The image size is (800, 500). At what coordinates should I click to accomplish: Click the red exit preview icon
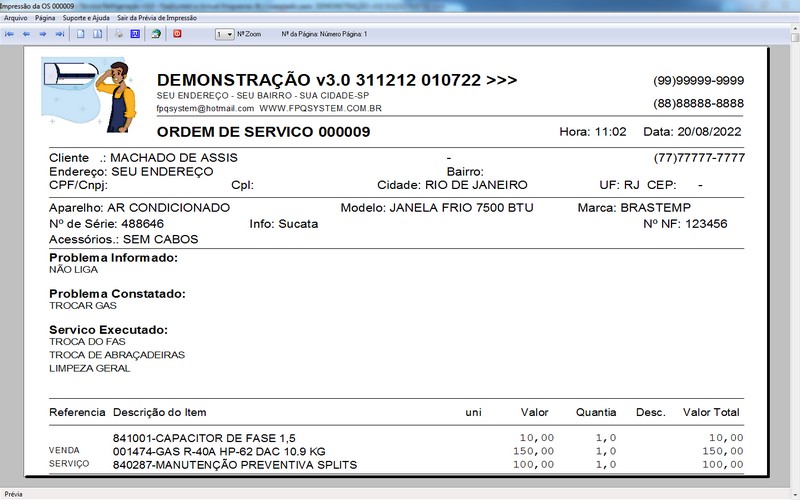pos(177,34)
